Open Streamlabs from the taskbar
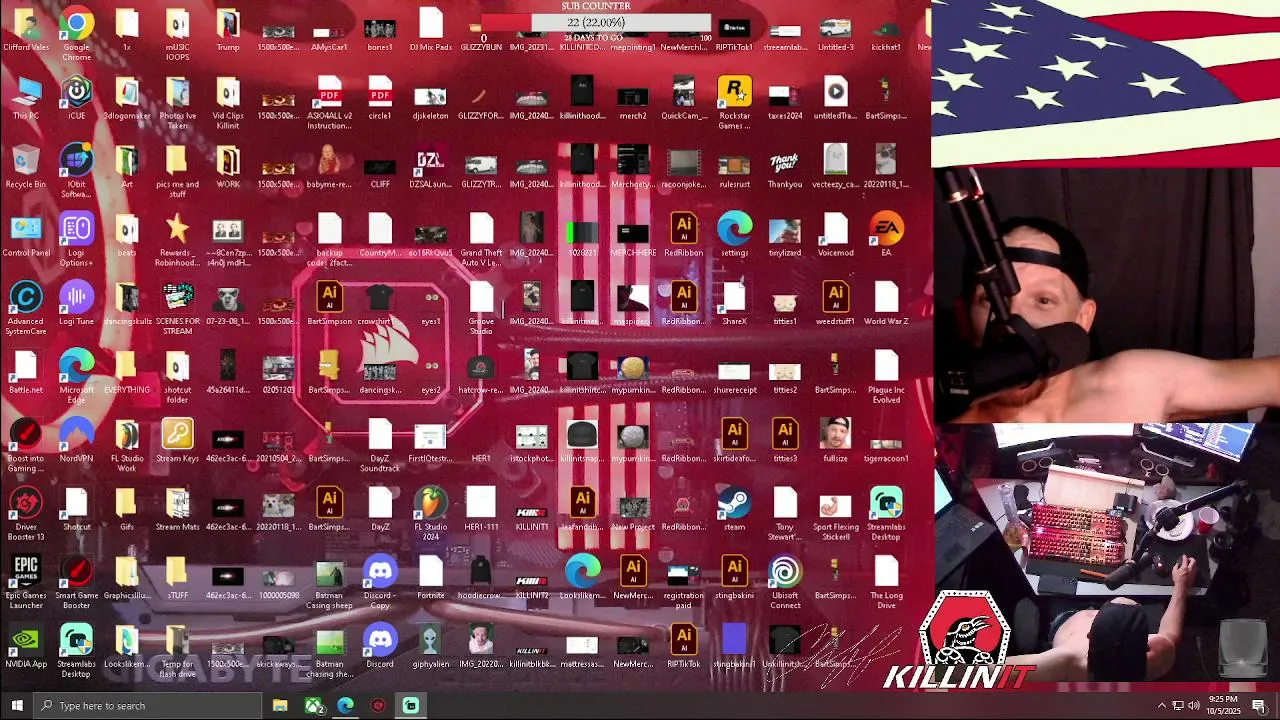The height and width of the screenshot is (720, 1280). click(411, 706)
